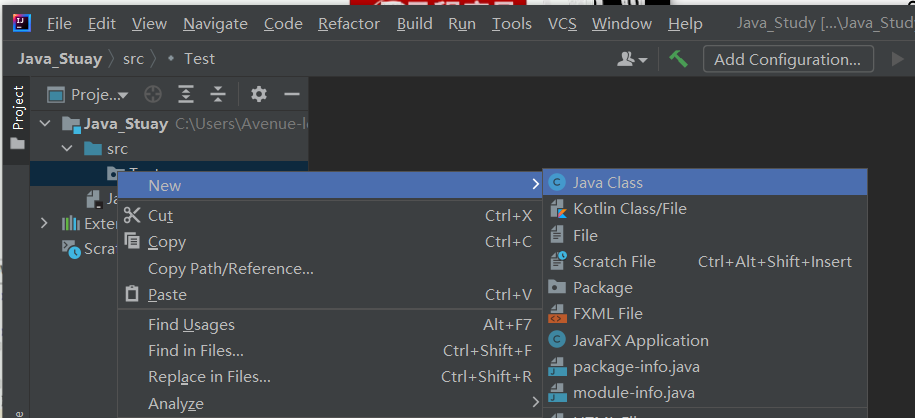The height and width of the screenshot is (418, 915).
Task: Click the user account icon in toolbar
Action: click(x=631, y=59)
